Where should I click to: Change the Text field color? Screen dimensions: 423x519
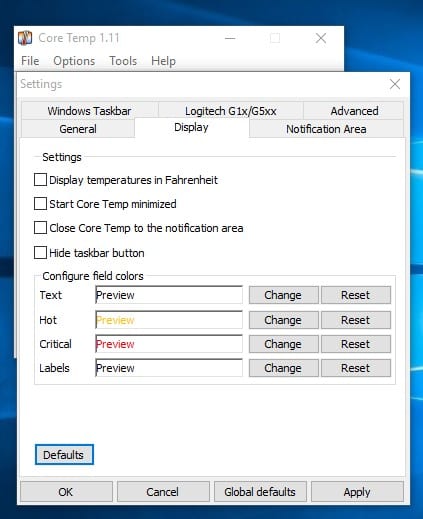[x=283, y=295]
